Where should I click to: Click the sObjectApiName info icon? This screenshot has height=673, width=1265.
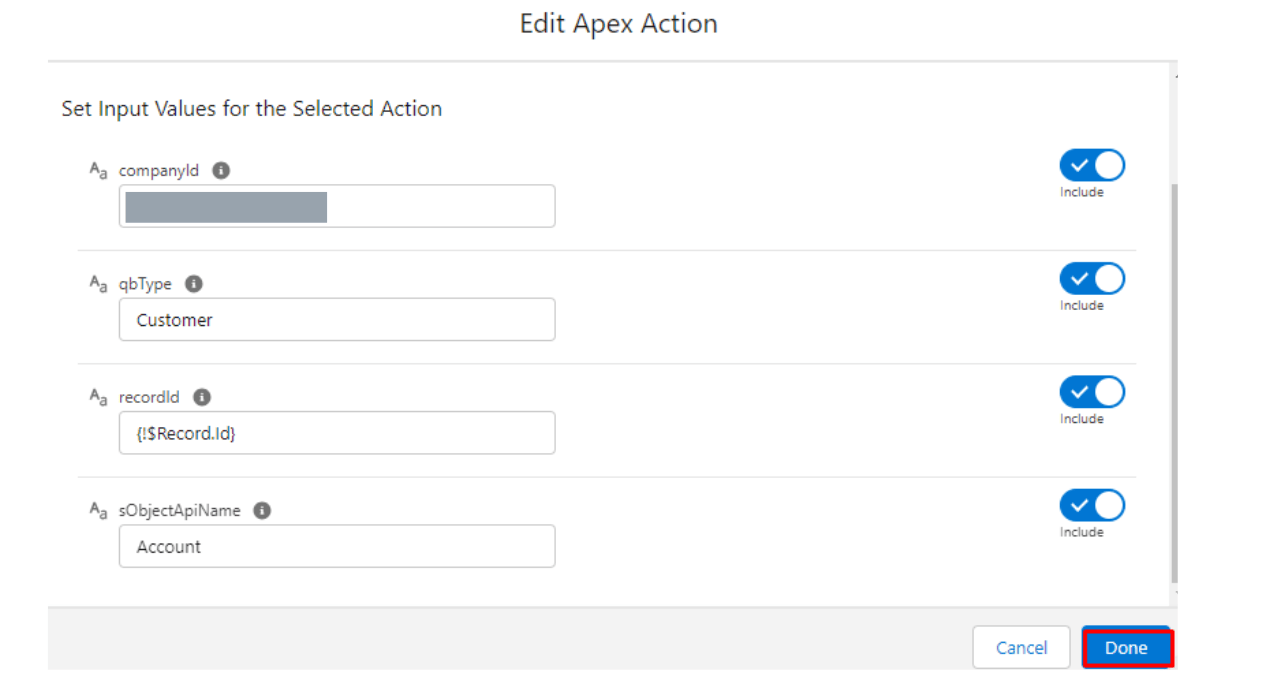[x=262, y=510]
